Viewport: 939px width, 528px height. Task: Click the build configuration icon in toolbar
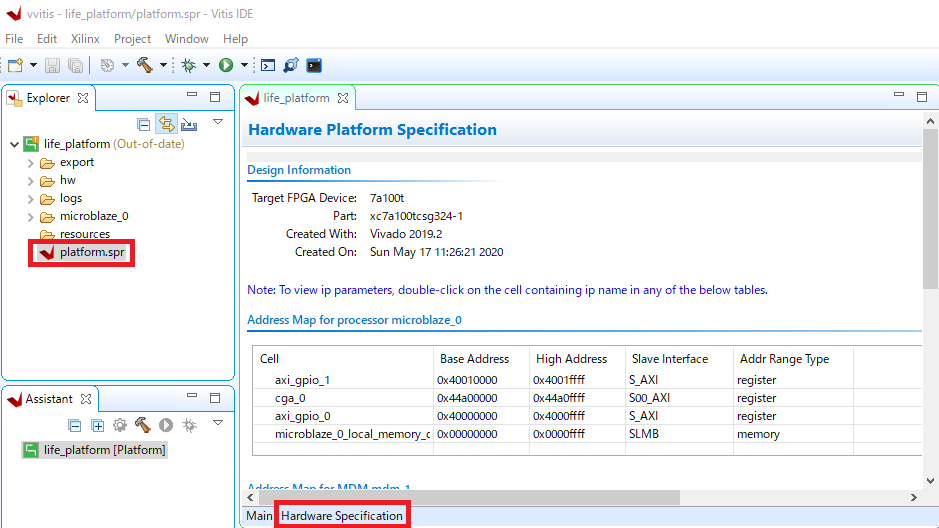[x=107, y=65]
